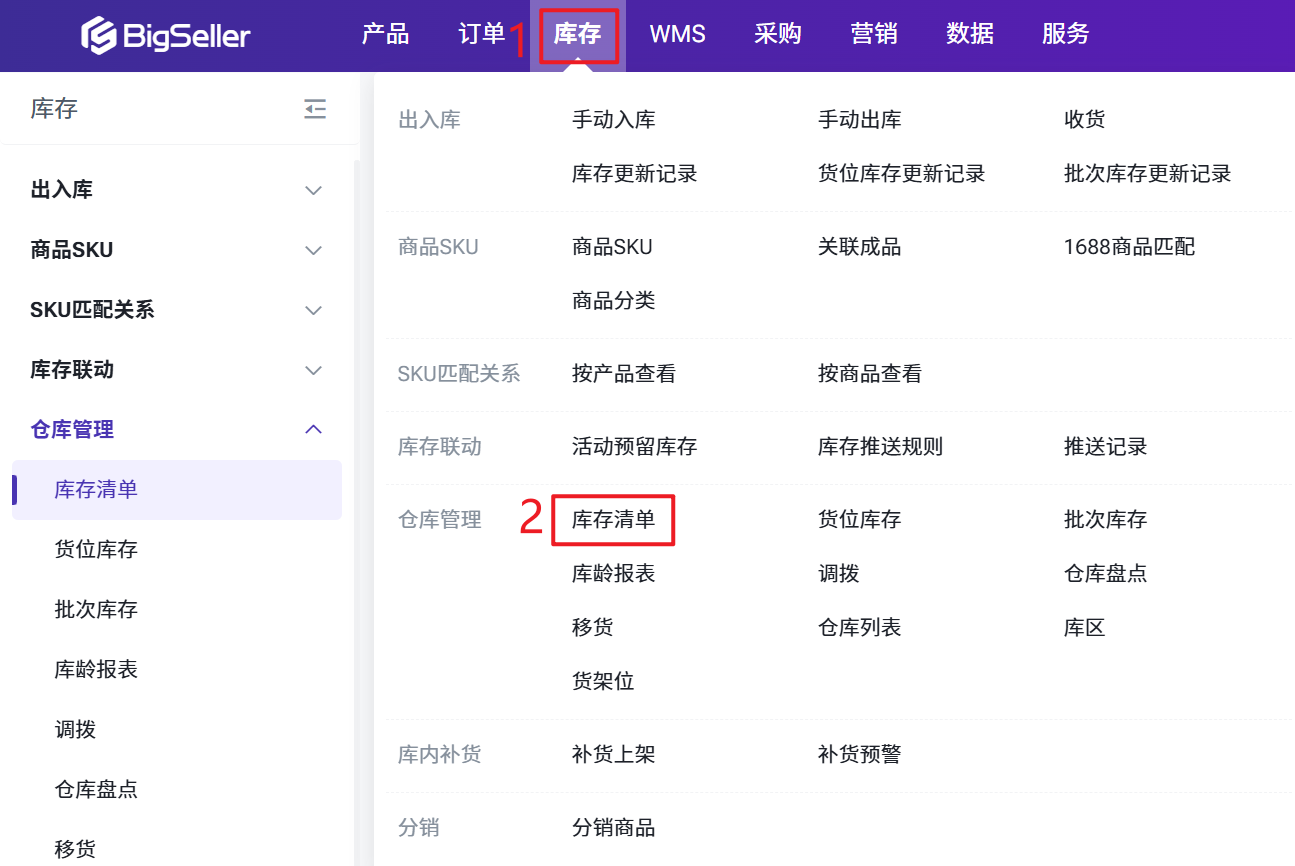Screen dimensions: 1295x866
Task: Open the 订单 top navigation item
Action: point(481,34)
